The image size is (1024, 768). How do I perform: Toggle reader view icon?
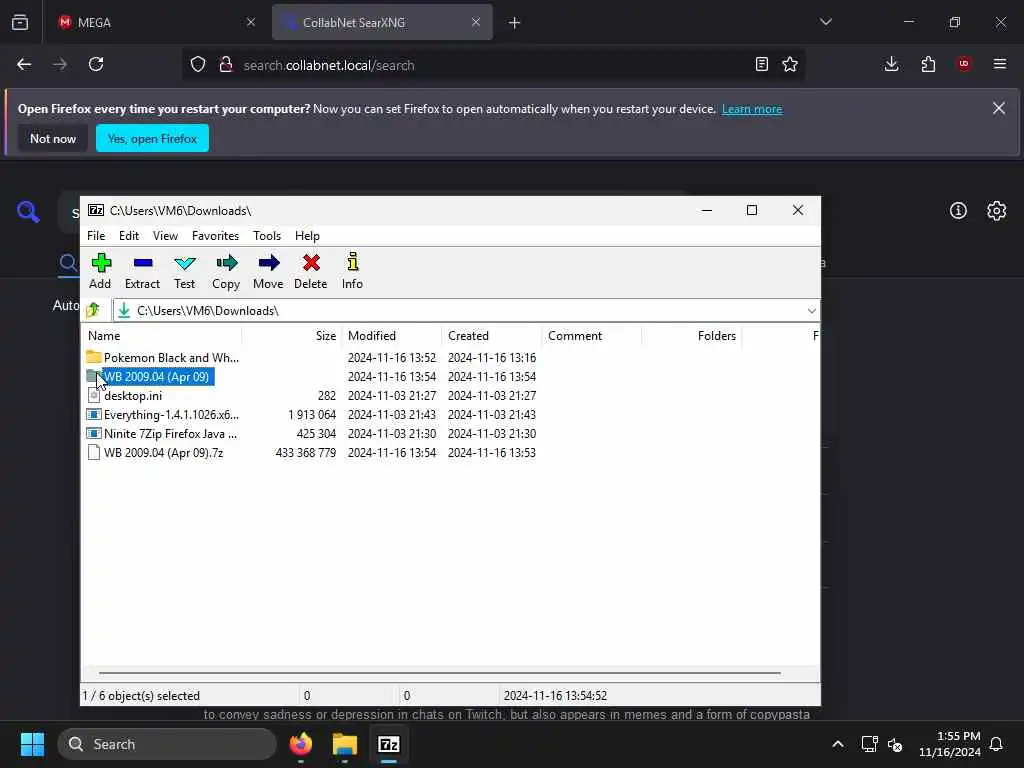click(x=761, y=64)
